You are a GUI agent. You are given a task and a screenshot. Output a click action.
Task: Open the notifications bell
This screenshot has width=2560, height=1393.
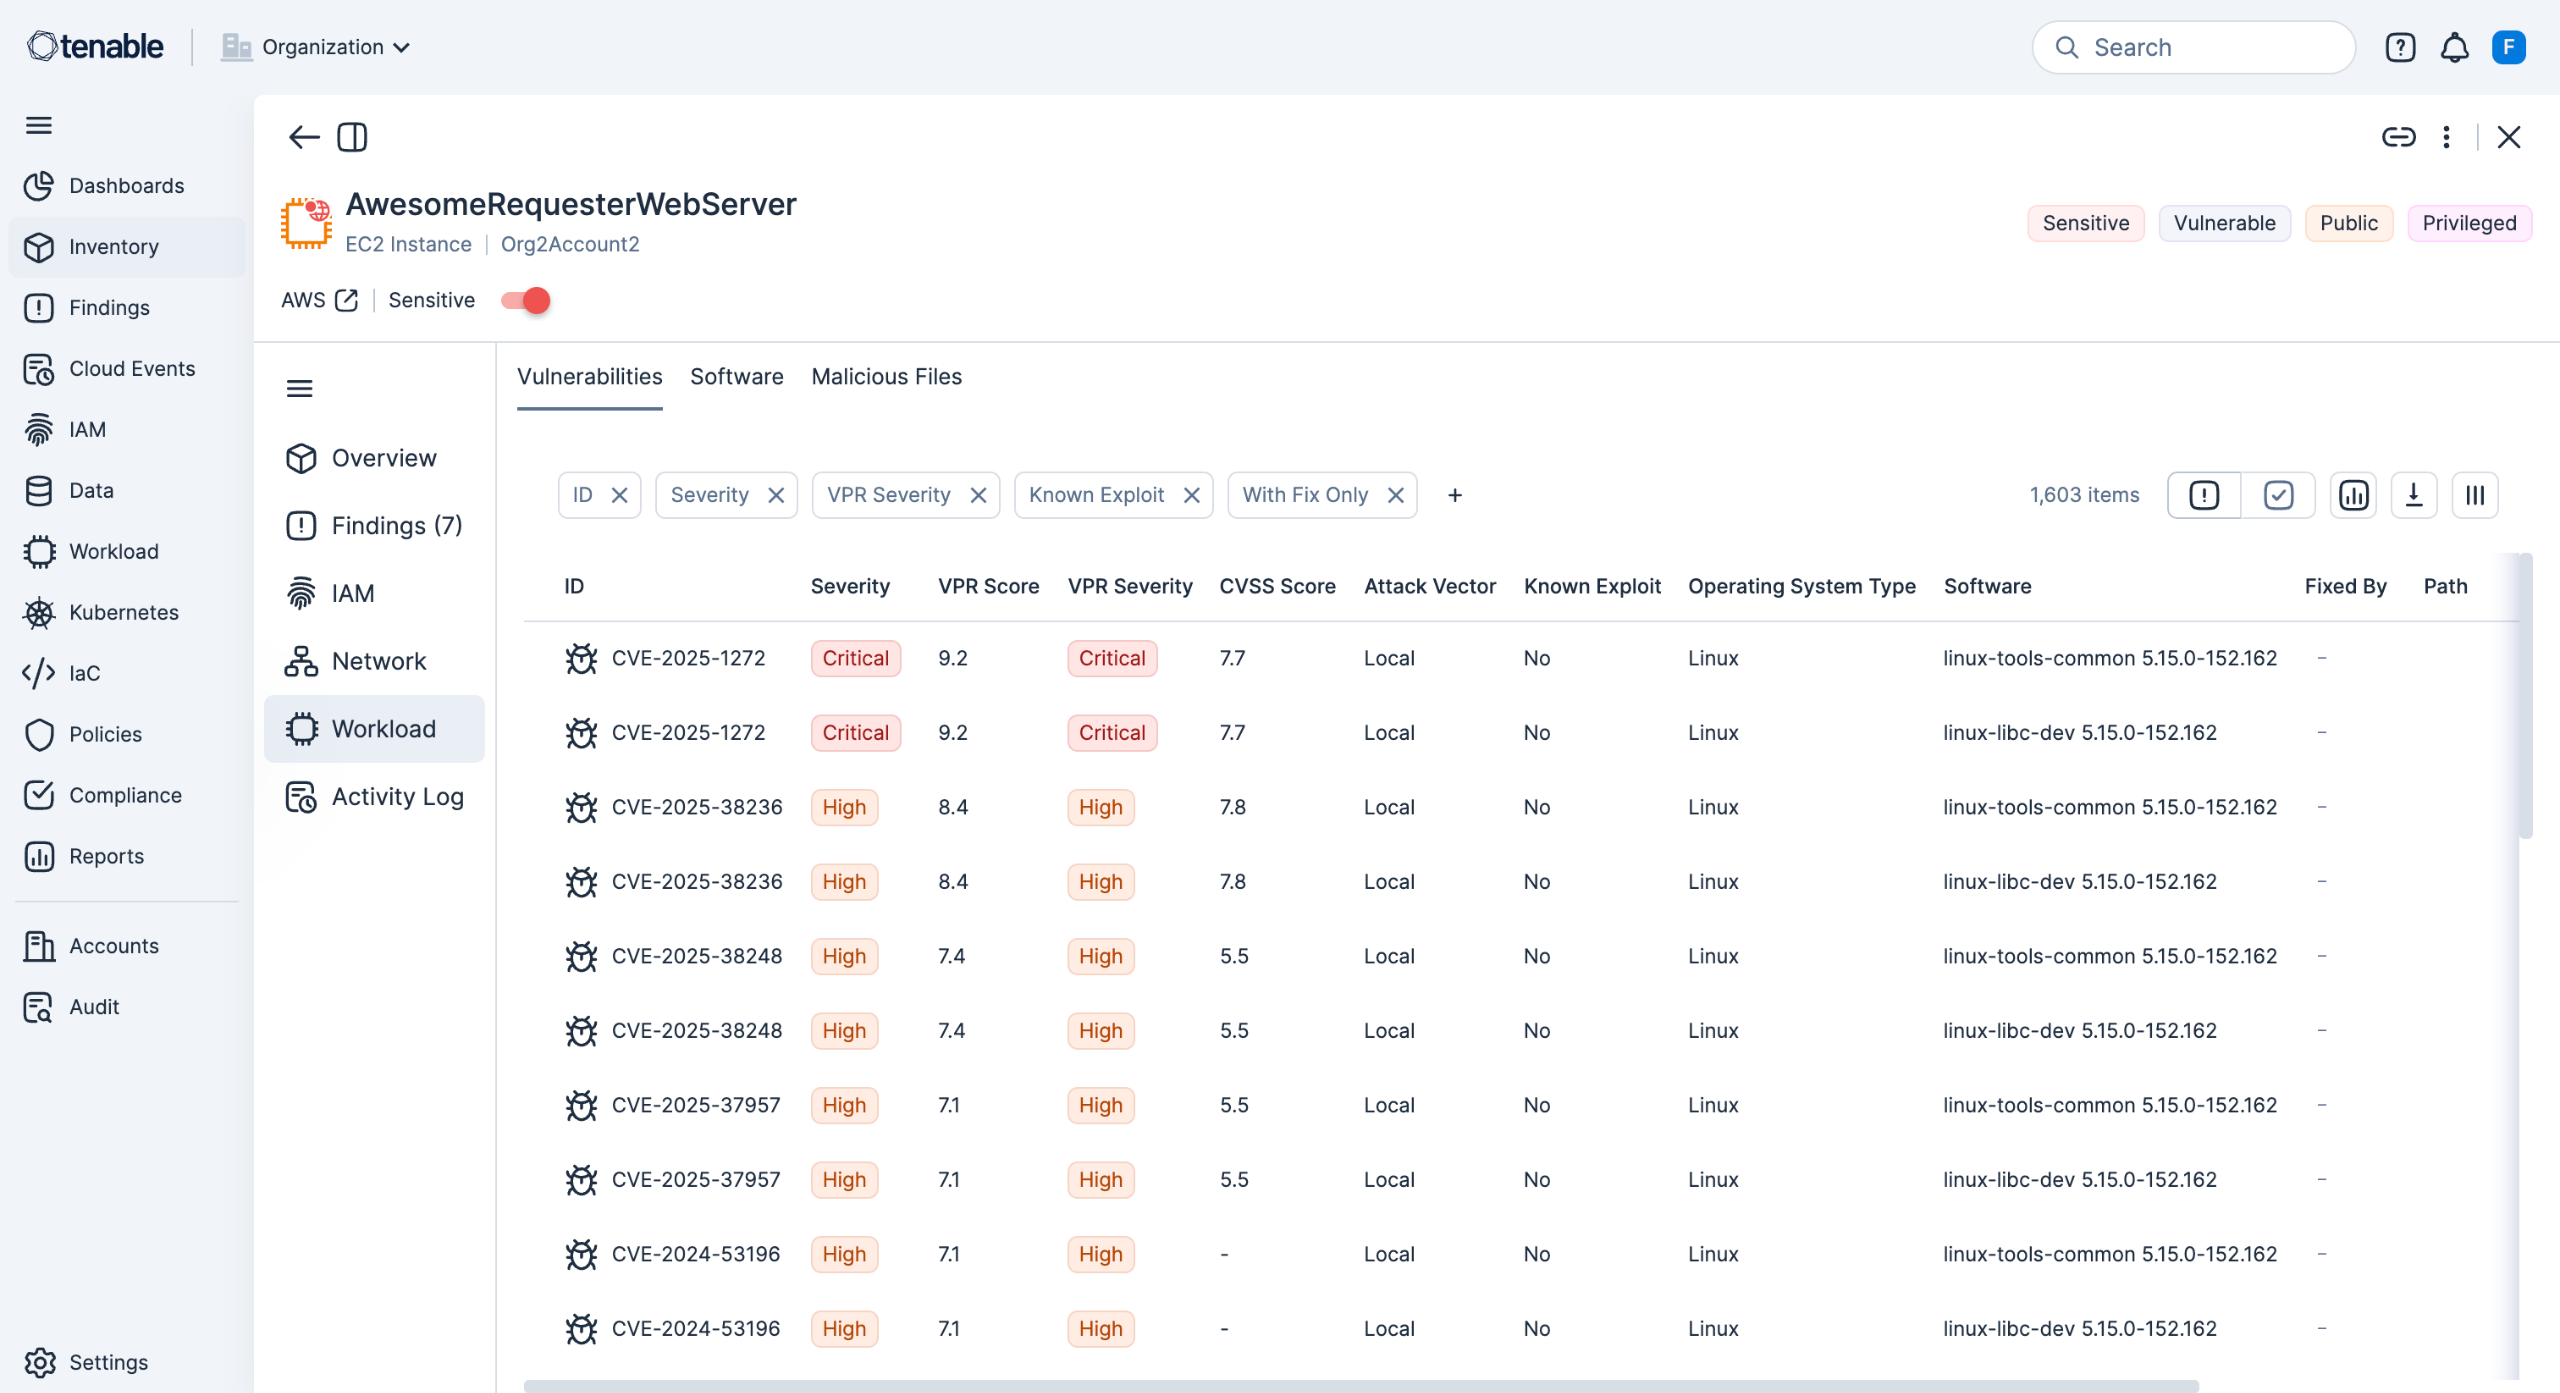tap(2454, 47)
